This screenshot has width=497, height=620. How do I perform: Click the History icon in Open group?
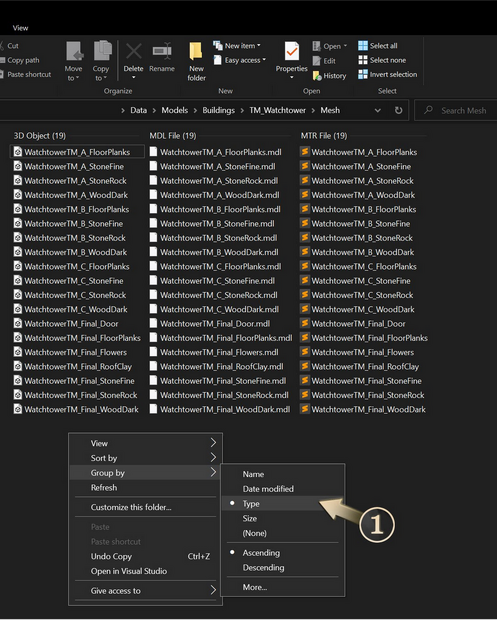(317, 76)
